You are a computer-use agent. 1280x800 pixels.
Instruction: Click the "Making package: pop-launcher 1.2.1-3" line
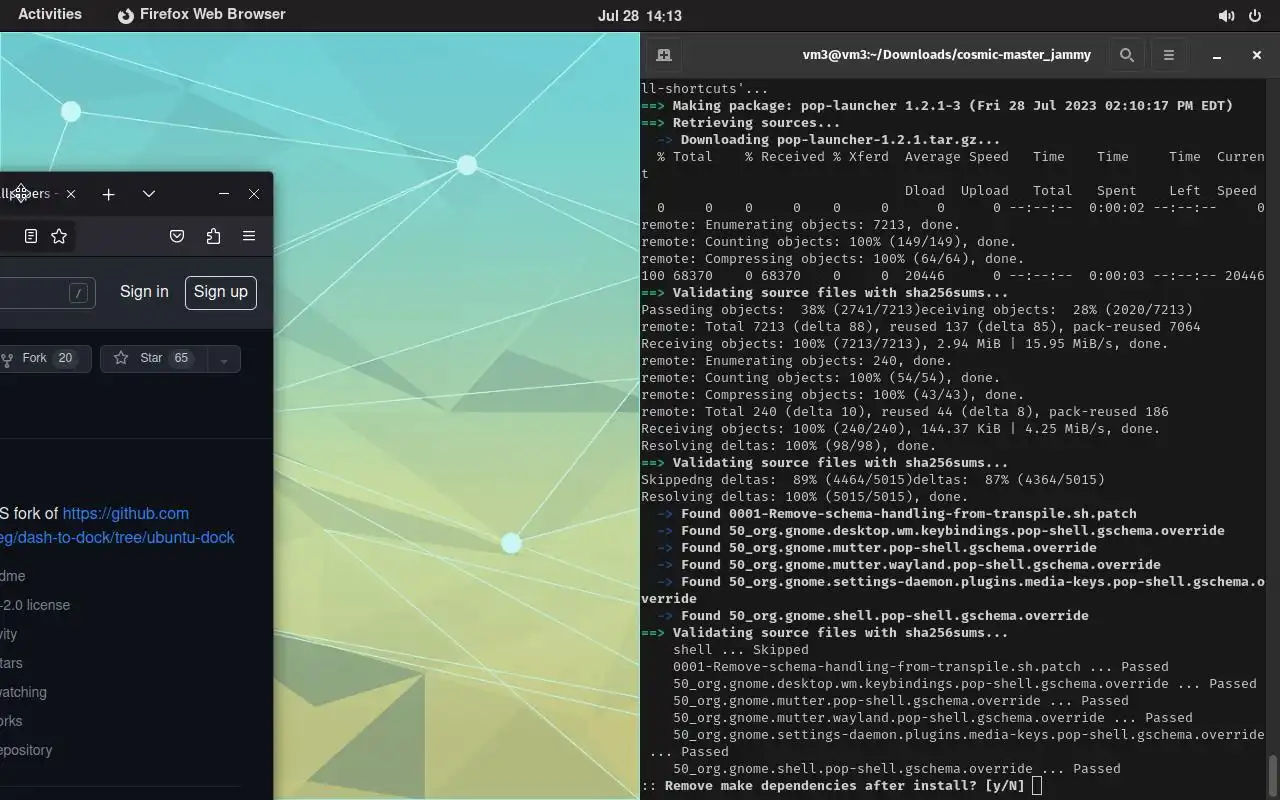click(x=937, y=105)
